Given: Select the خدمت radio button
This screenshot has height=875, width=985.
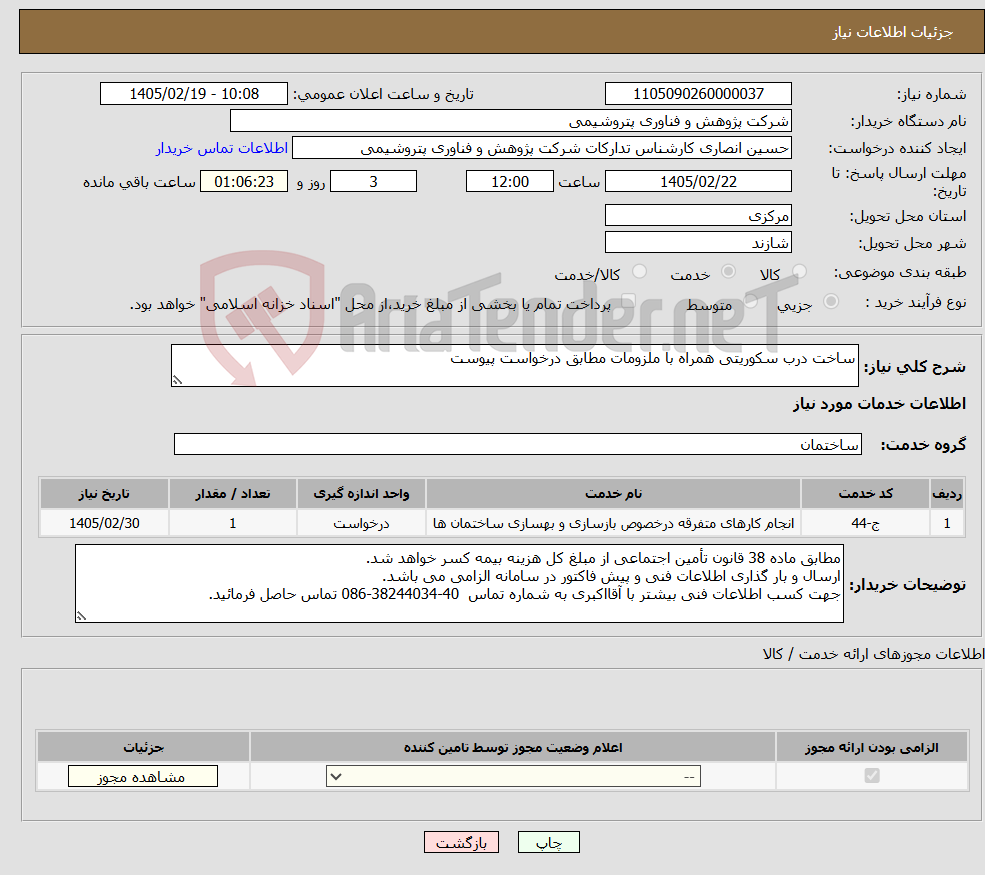Looking at the screenshot, I should pos(729,272).
